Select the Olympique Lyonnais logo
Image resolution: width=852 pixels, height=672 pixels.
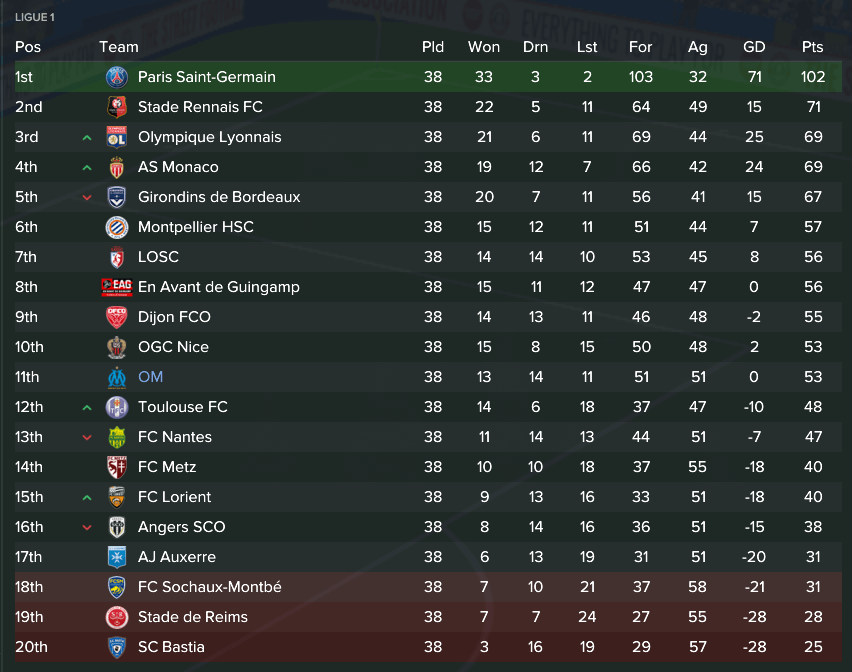[117, 137]
